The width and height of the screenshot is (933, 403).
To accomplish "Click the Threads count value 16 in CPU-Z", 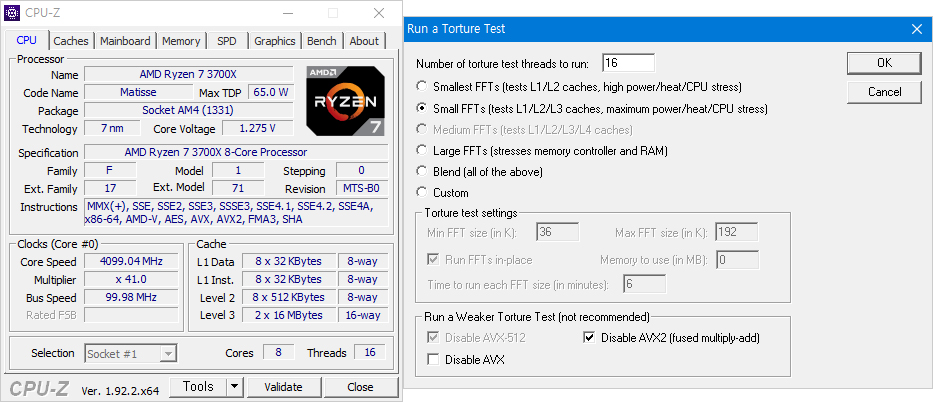I will click(x=370, y=352).
